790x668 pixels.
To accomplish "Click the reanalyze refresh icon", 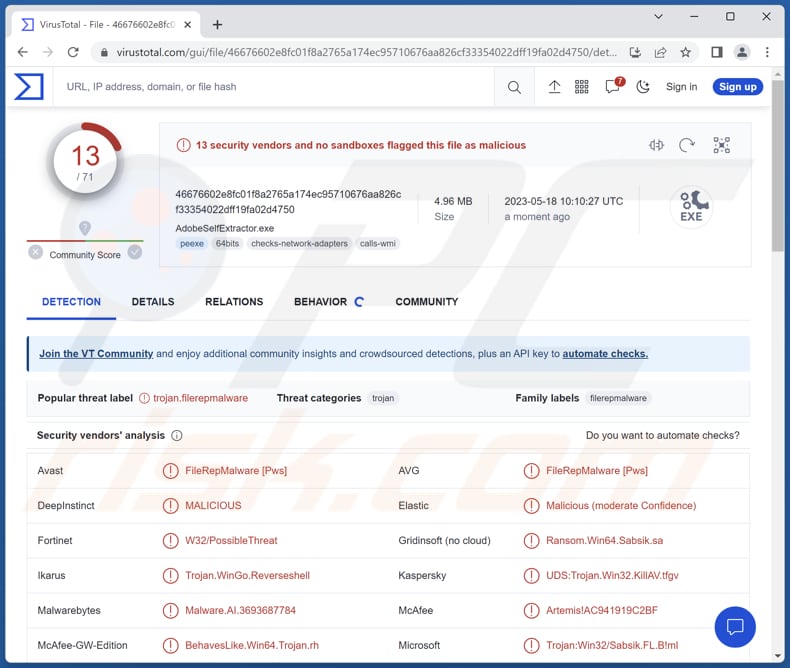I will point(686,145).
